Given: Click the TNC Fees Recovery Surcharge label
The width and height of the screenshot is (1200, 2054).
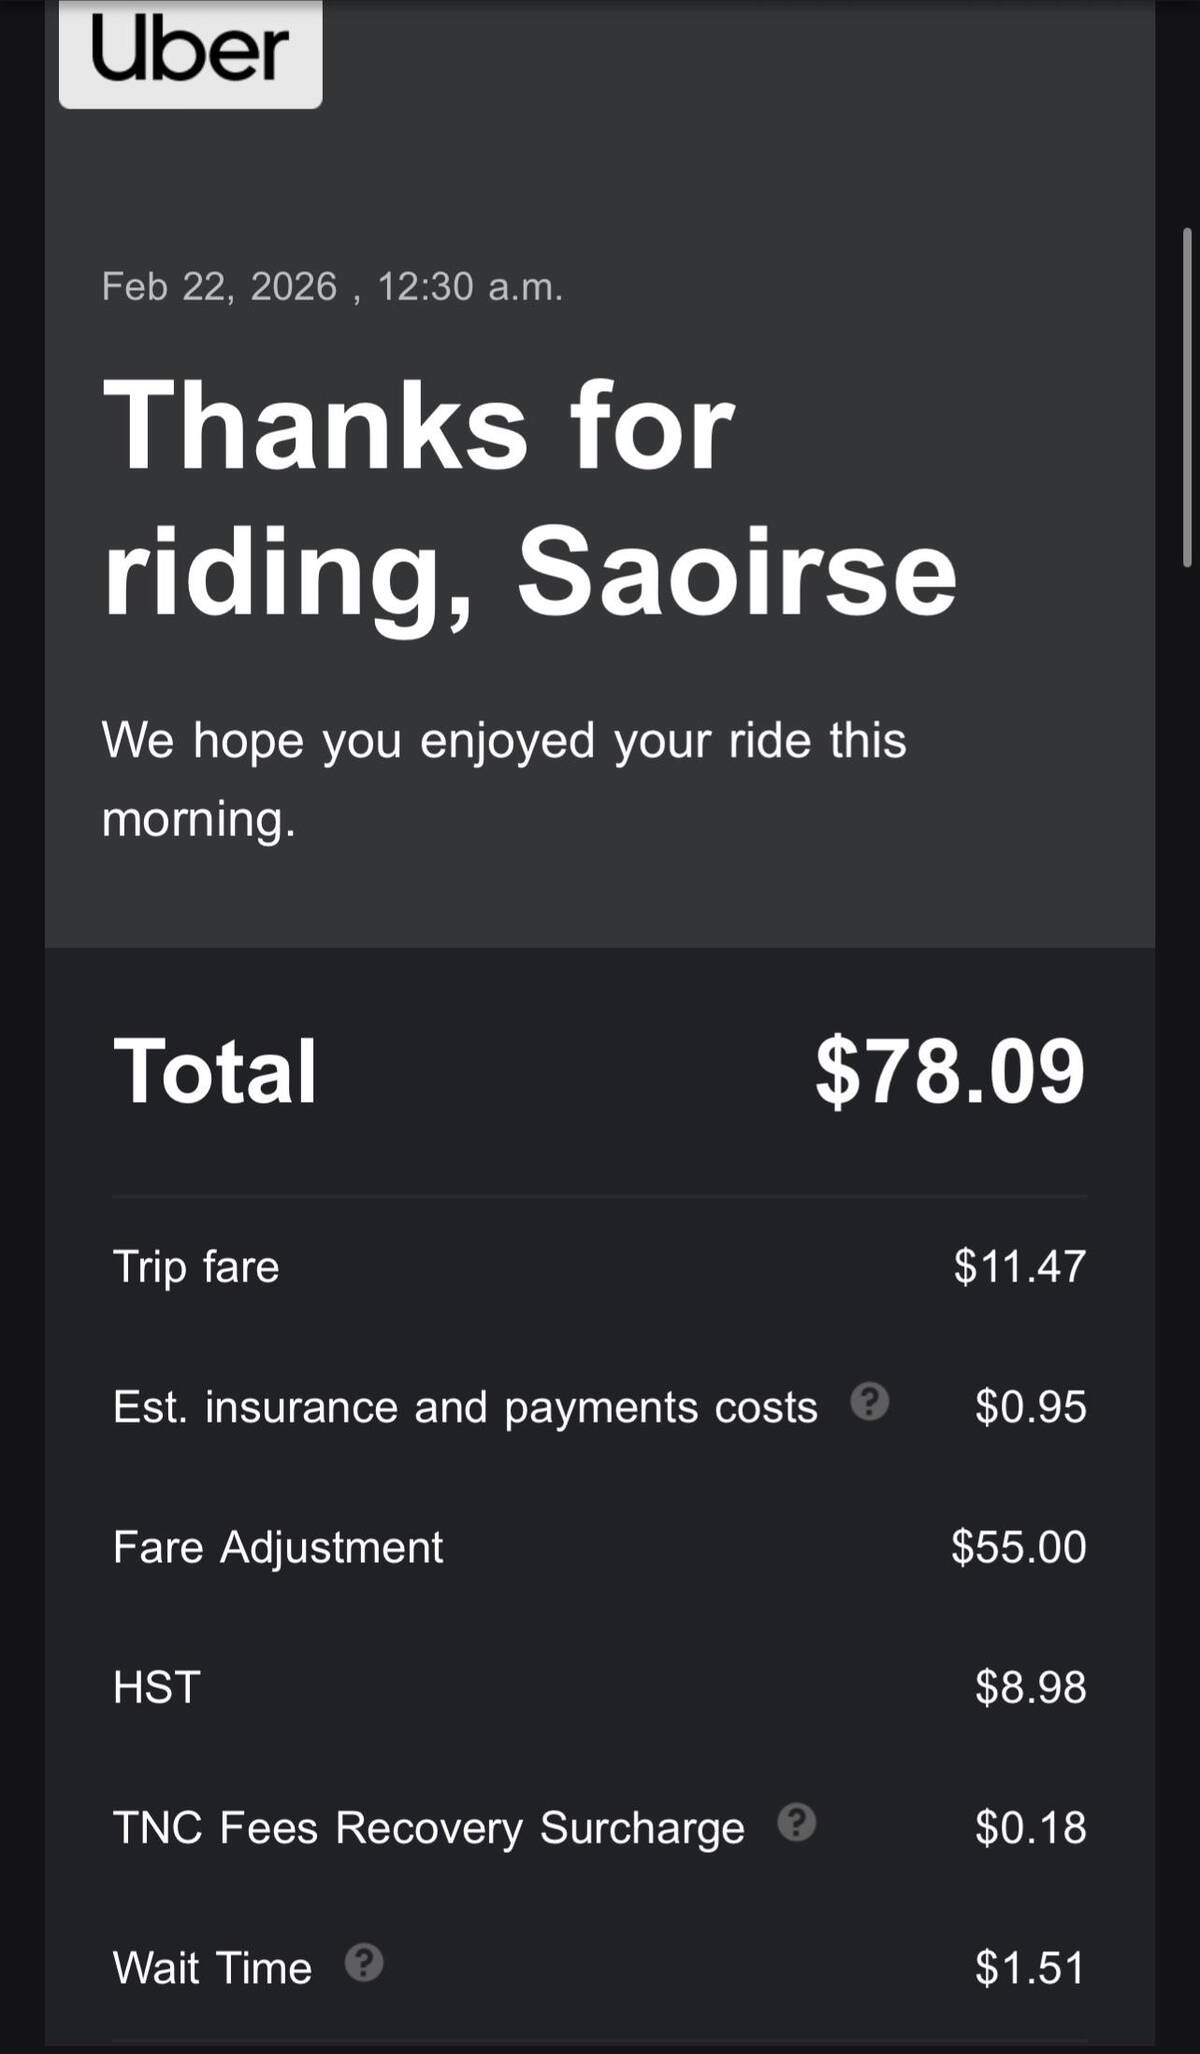Looking at the screenshot, I should click(x=428, y=1828).
